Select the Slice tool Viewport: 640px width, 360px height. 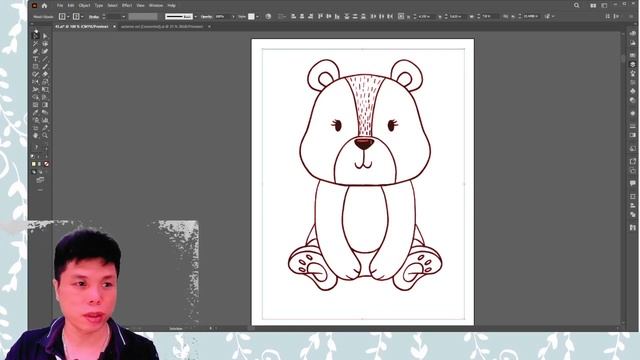45,128
